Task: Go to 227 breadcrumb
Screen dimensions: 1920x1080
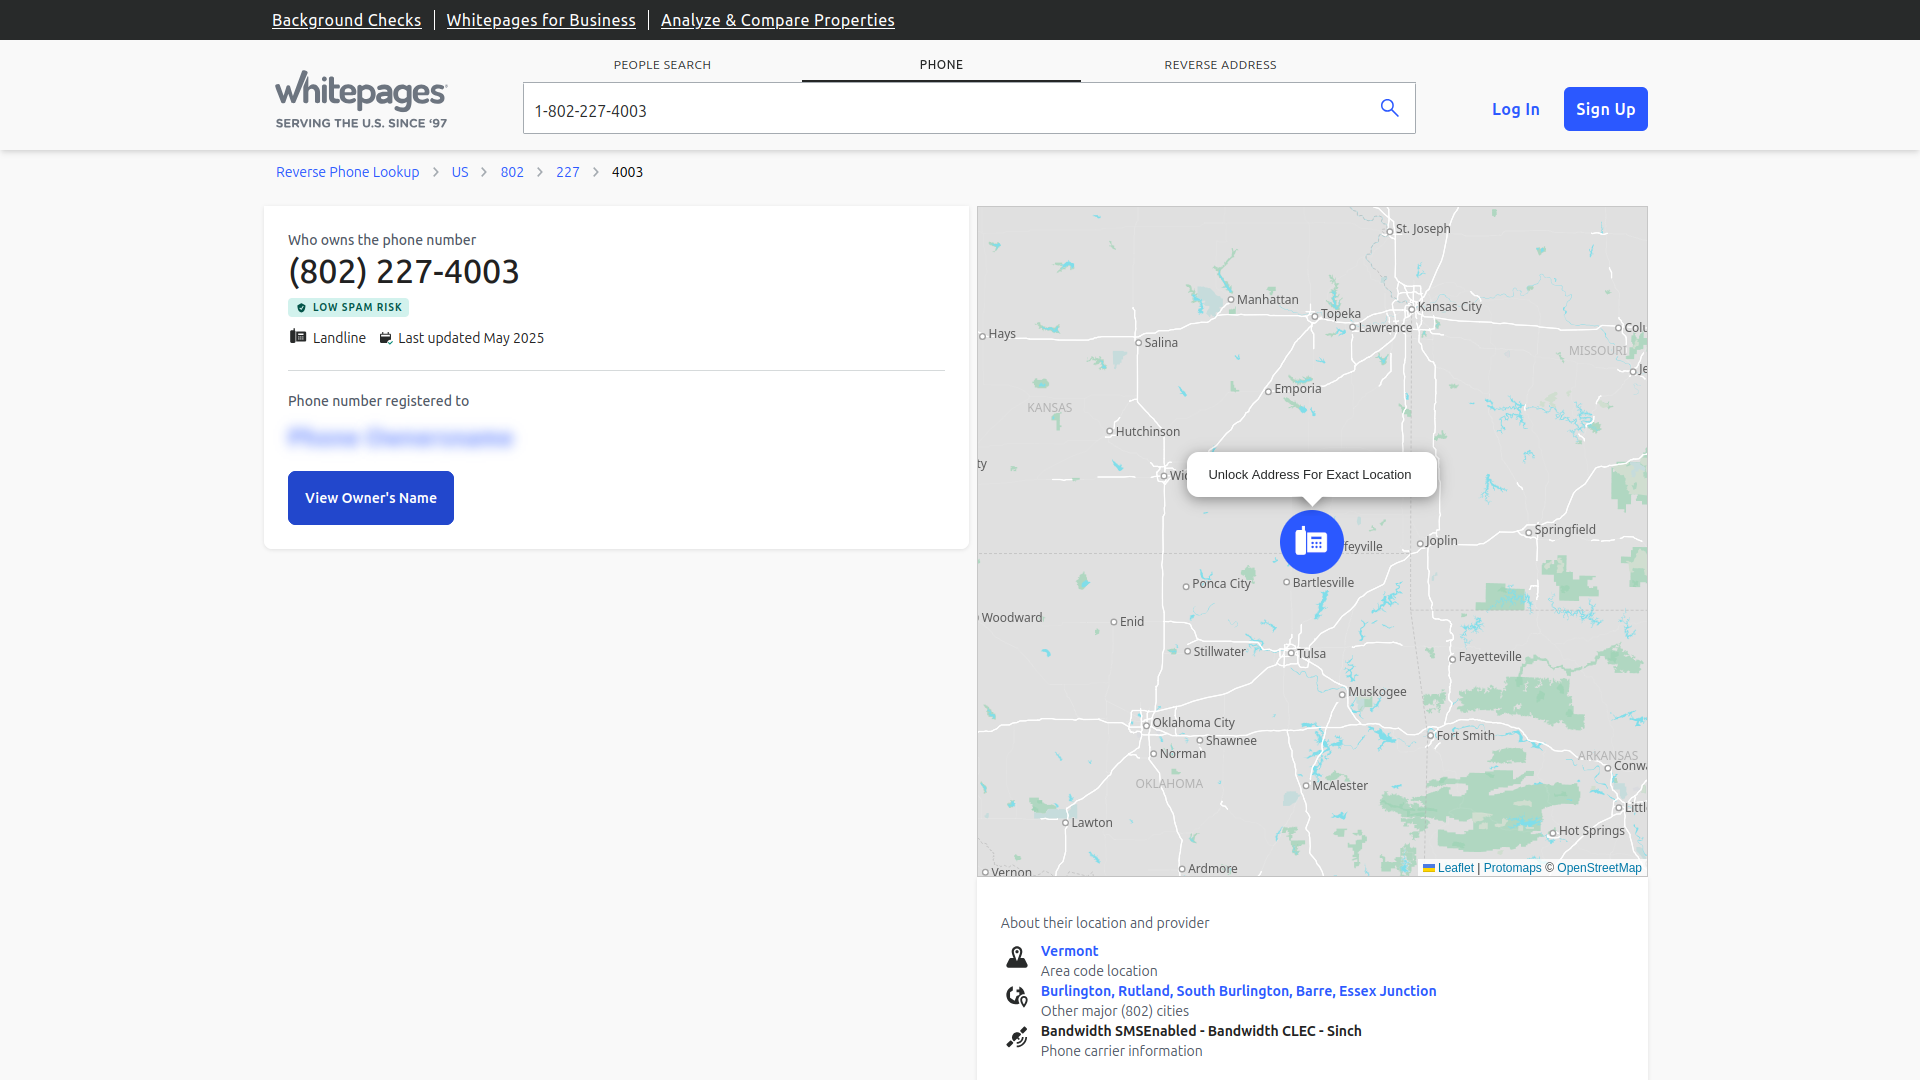Action: point(568,172)
